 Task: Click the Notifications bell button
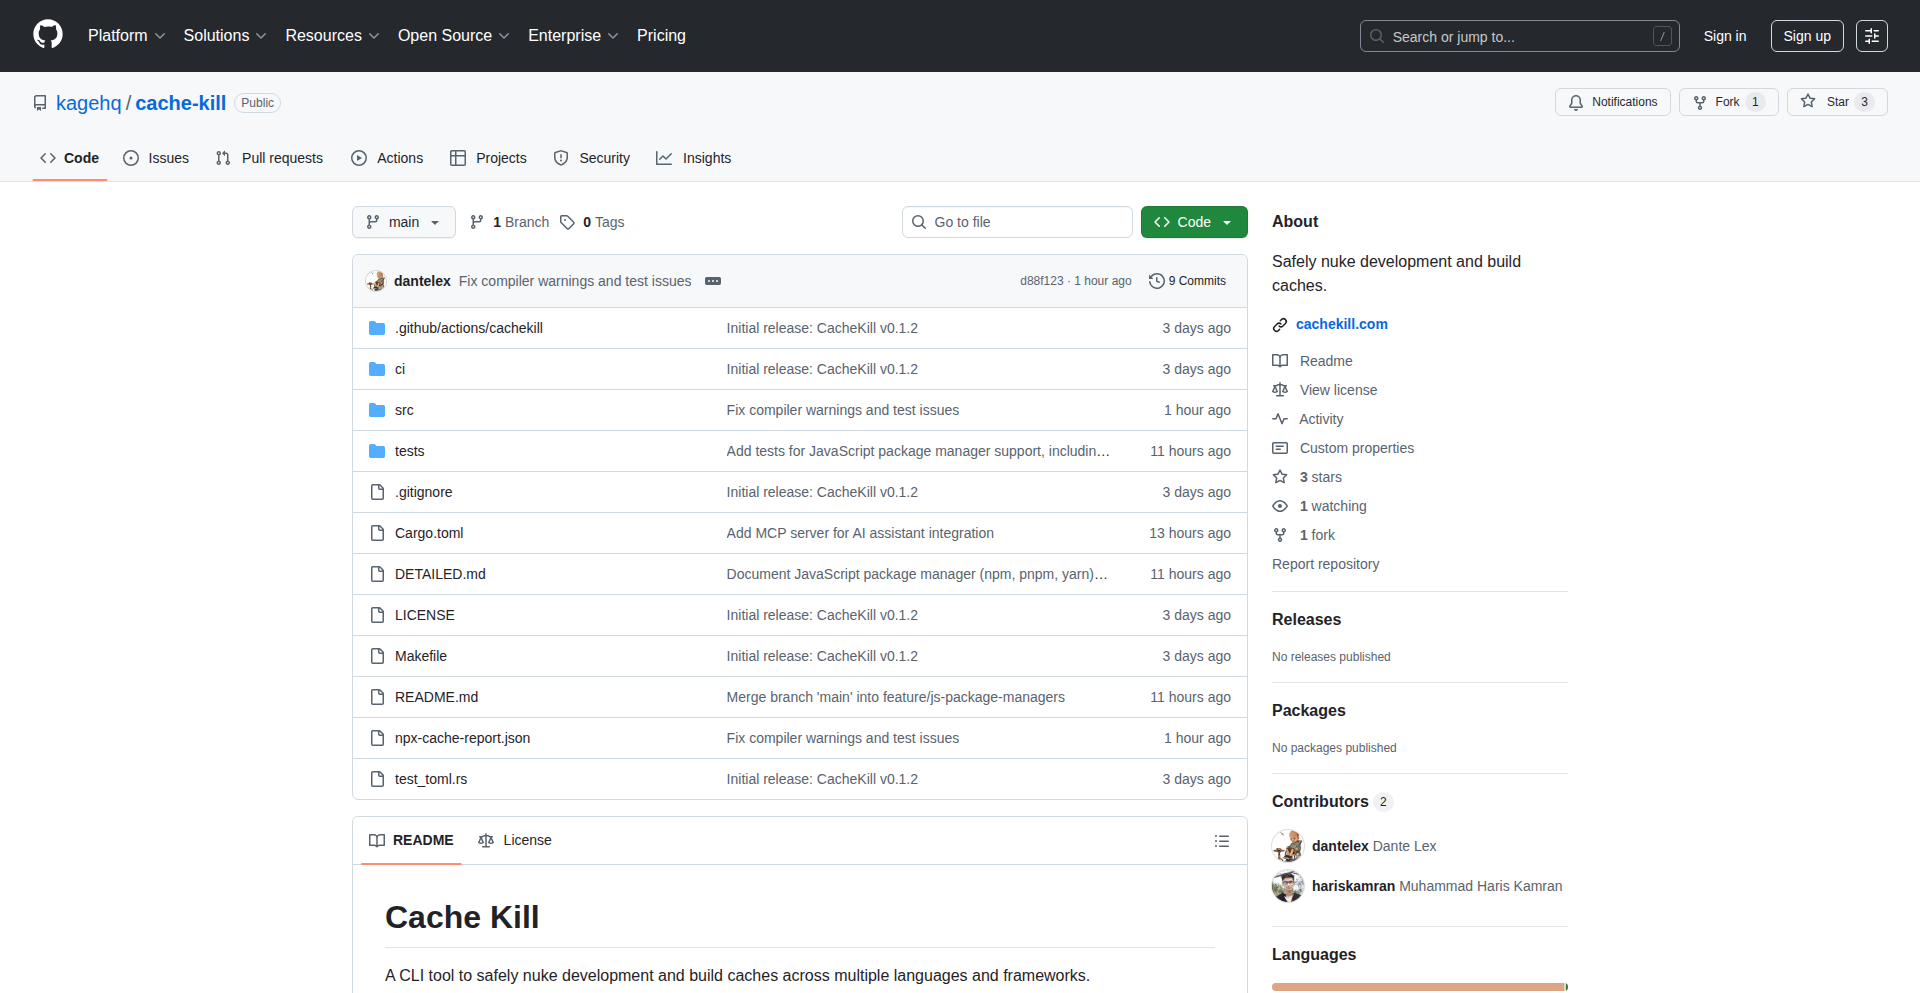1612,102
